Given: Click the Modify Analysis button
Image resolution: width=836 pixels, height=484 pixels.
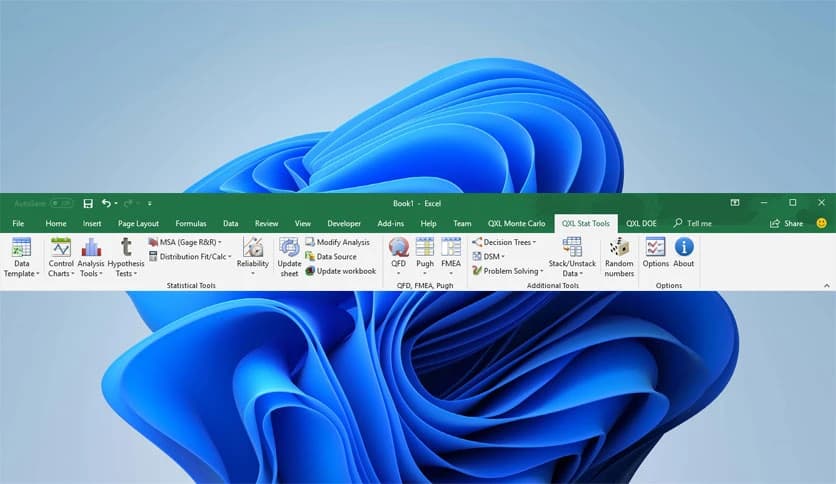Looking at the screenshot, I should pyautogui.click(x=338, y=242).
